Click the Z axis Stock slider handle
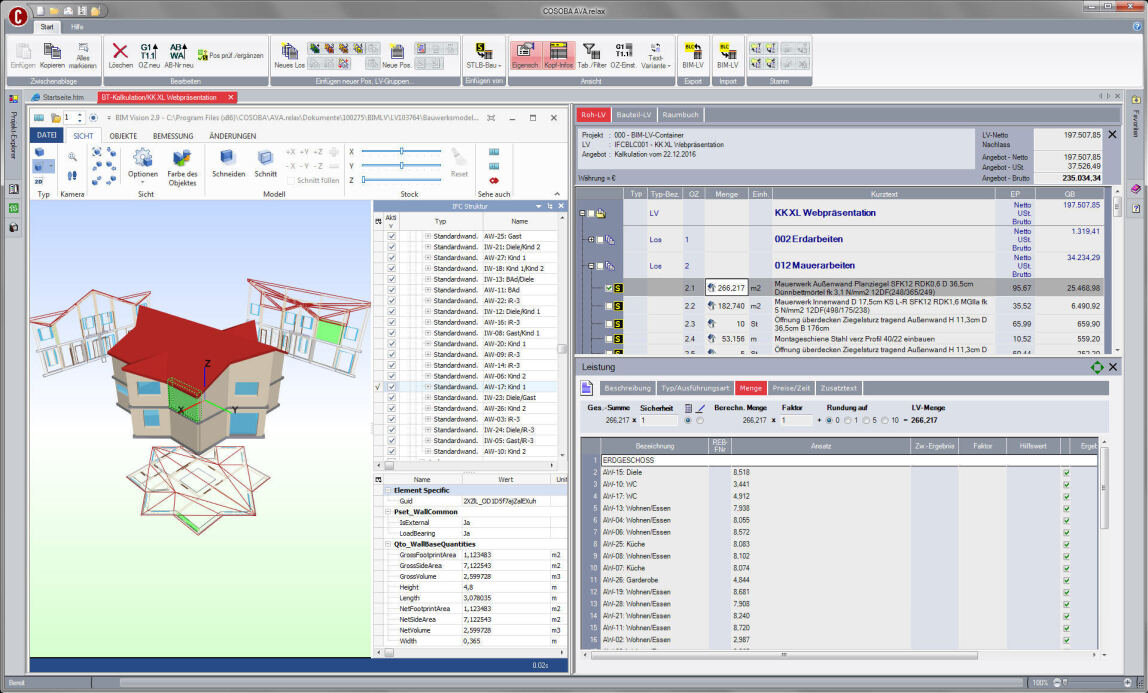Viewport: 1148px width, 693px height. (364, 180)
